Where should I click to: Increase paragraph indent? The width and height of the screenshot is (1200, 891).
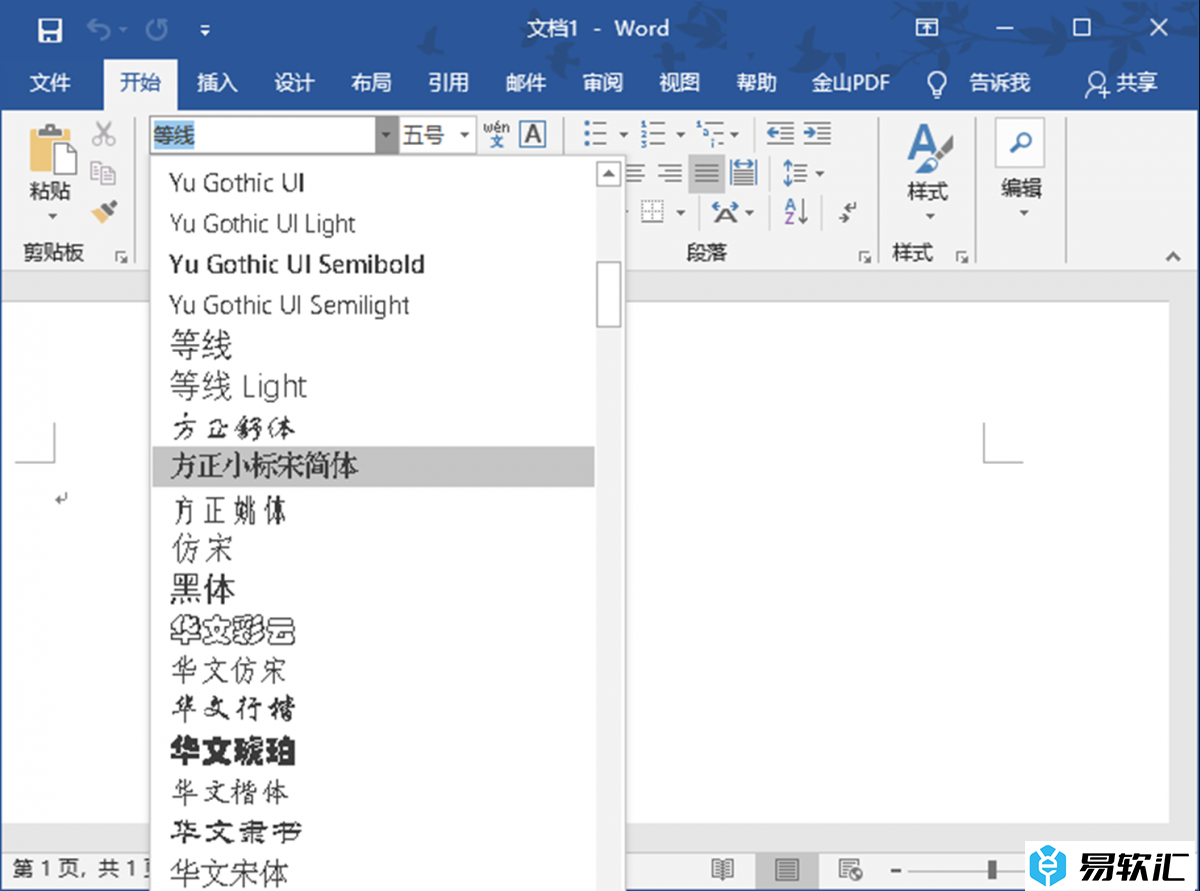[817, 133]
